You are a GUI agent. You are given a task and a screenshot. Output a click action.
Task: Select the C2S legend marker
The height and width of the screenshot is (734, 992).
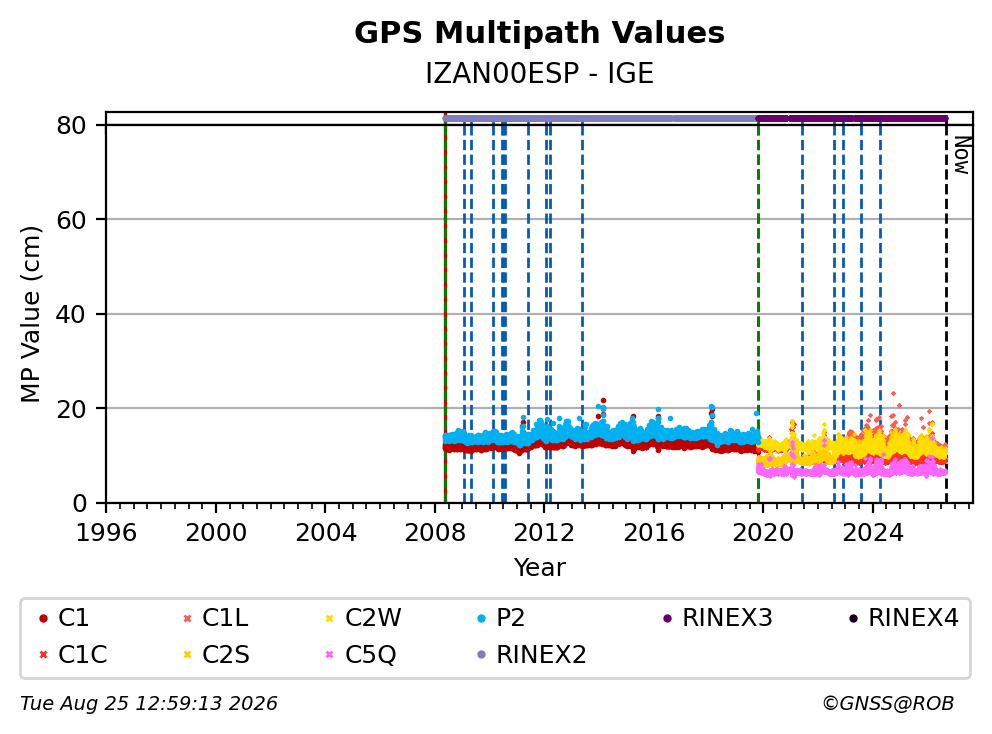pos(187,655)
